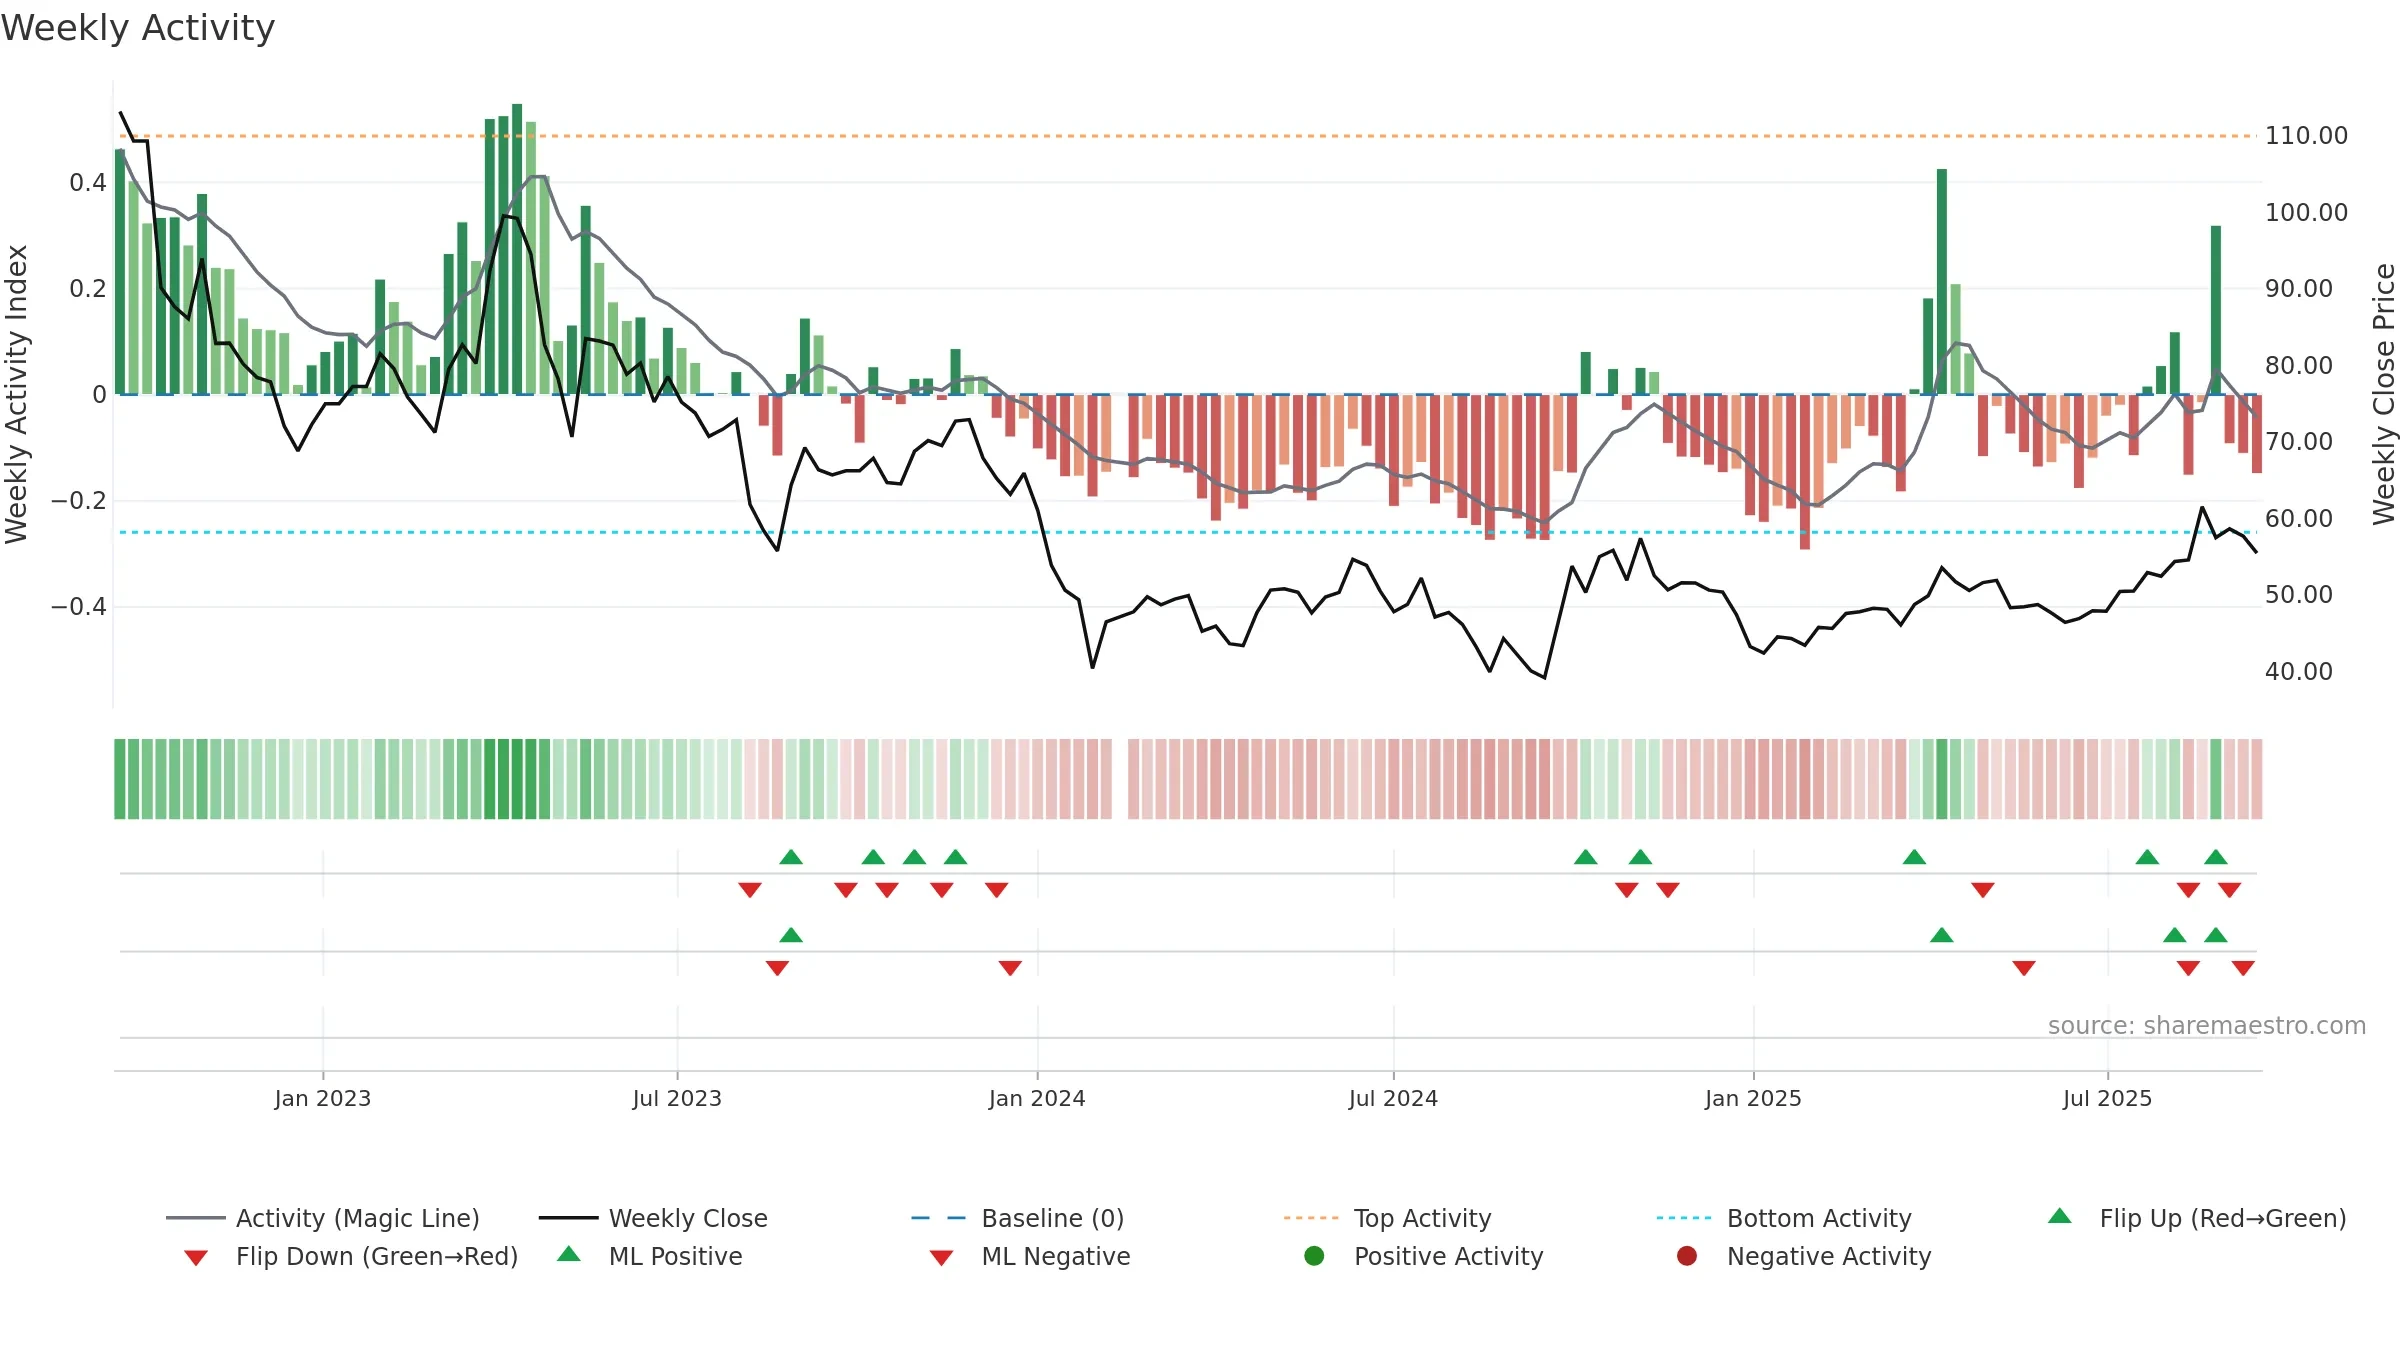Click the source: sharemaestro.com text
The image size is (2400, 1350).
pos(2207,1025)
